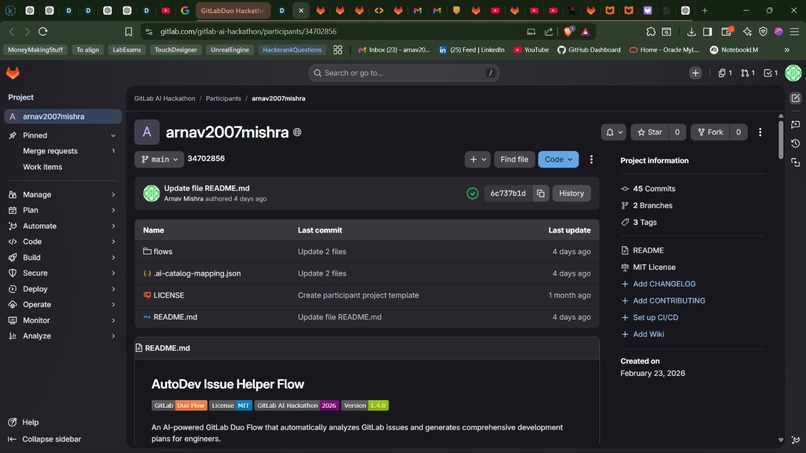Collapse sidebar button
The image size is (806, 453).
(45, 439)
